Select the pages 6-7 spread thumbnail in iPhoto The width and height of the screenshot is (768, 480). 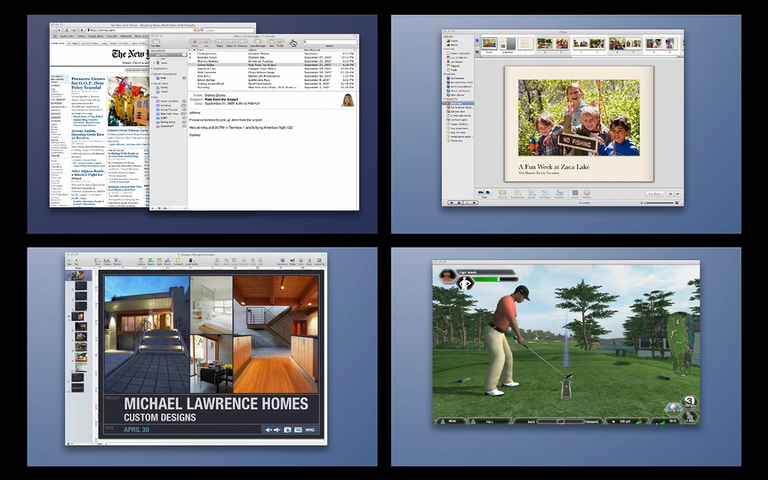pyautogui.click(x=625, y=44)
